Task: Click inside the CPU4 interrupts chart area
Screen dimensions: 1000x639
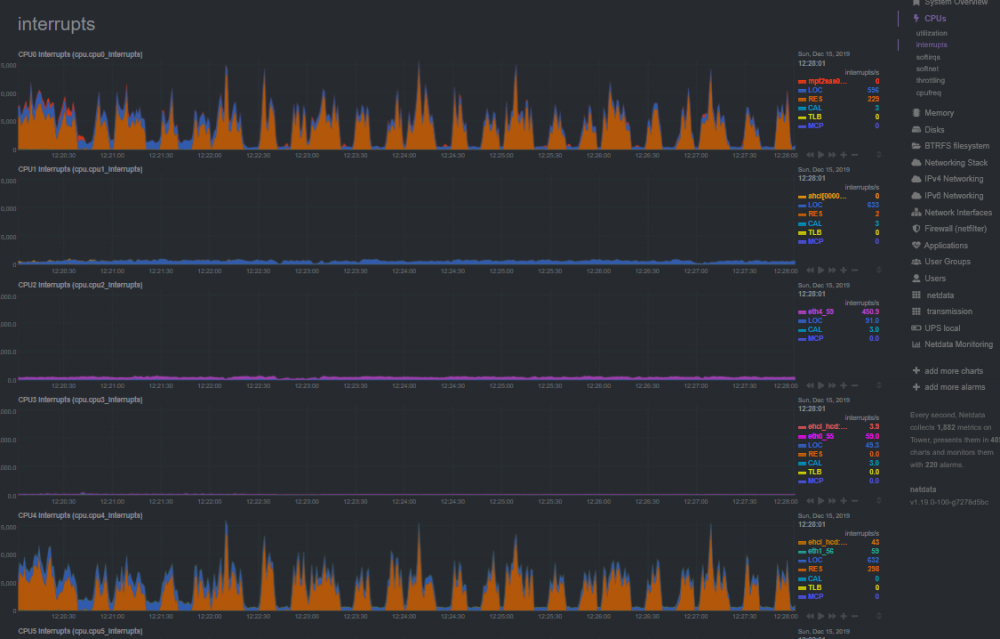Action: [x=406, y=566]
